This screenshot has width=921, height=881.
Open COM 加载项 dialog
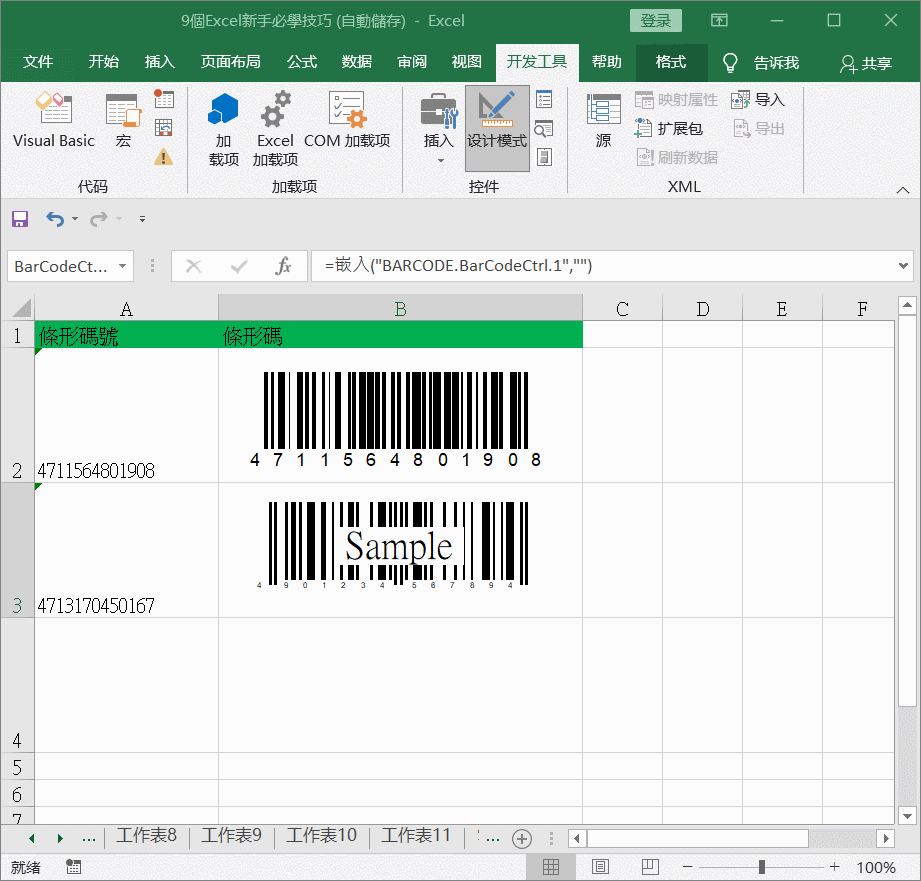coord(347,120)
